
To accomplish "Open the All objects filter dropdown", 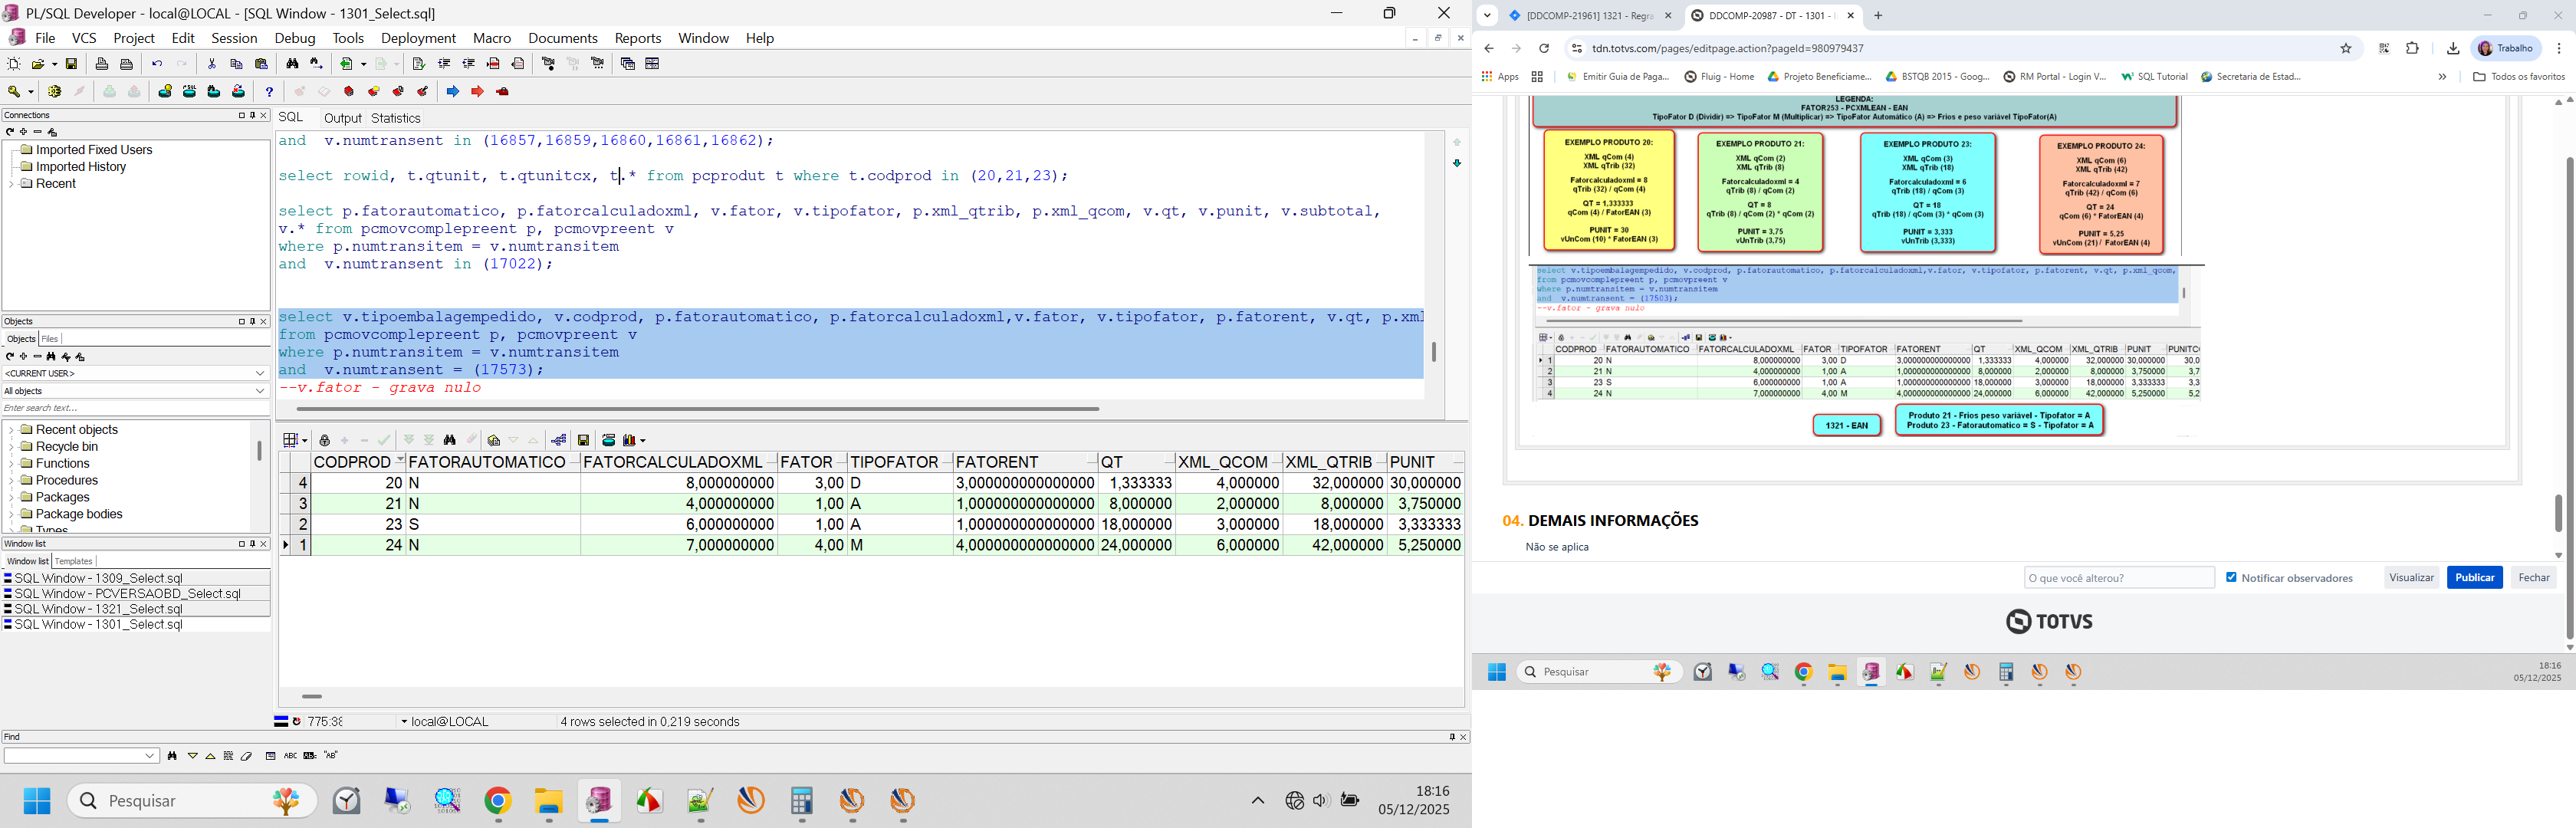I will pos(260,391).
